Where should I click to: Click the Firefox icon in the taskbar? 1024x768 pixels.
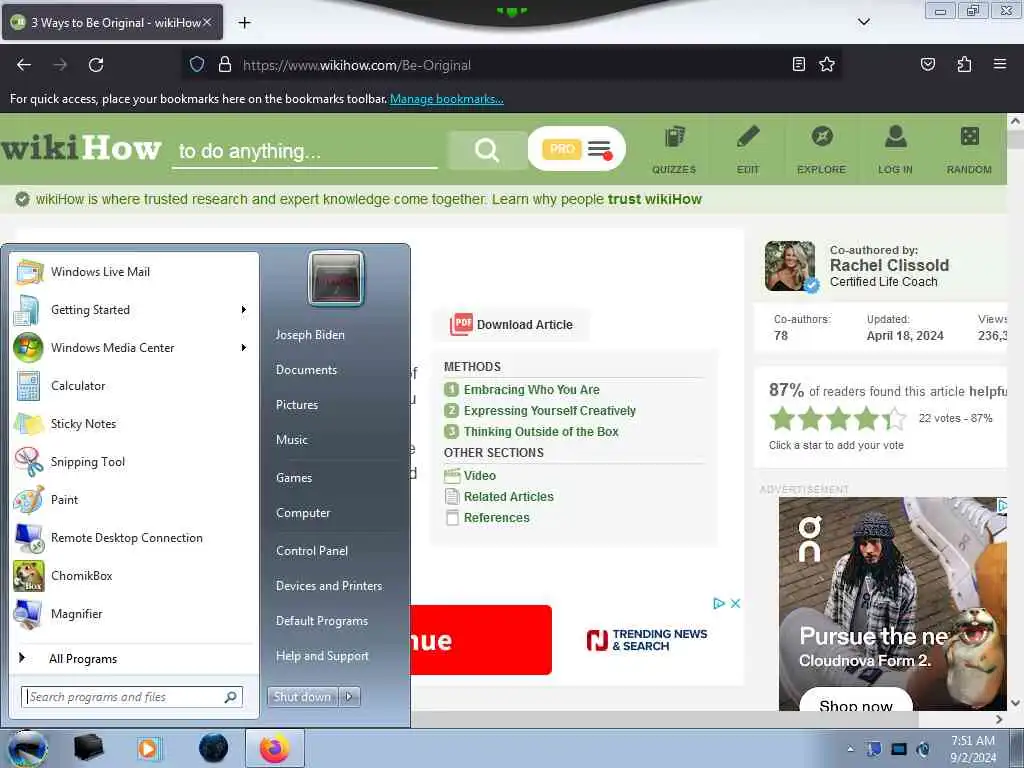[274, 748]
